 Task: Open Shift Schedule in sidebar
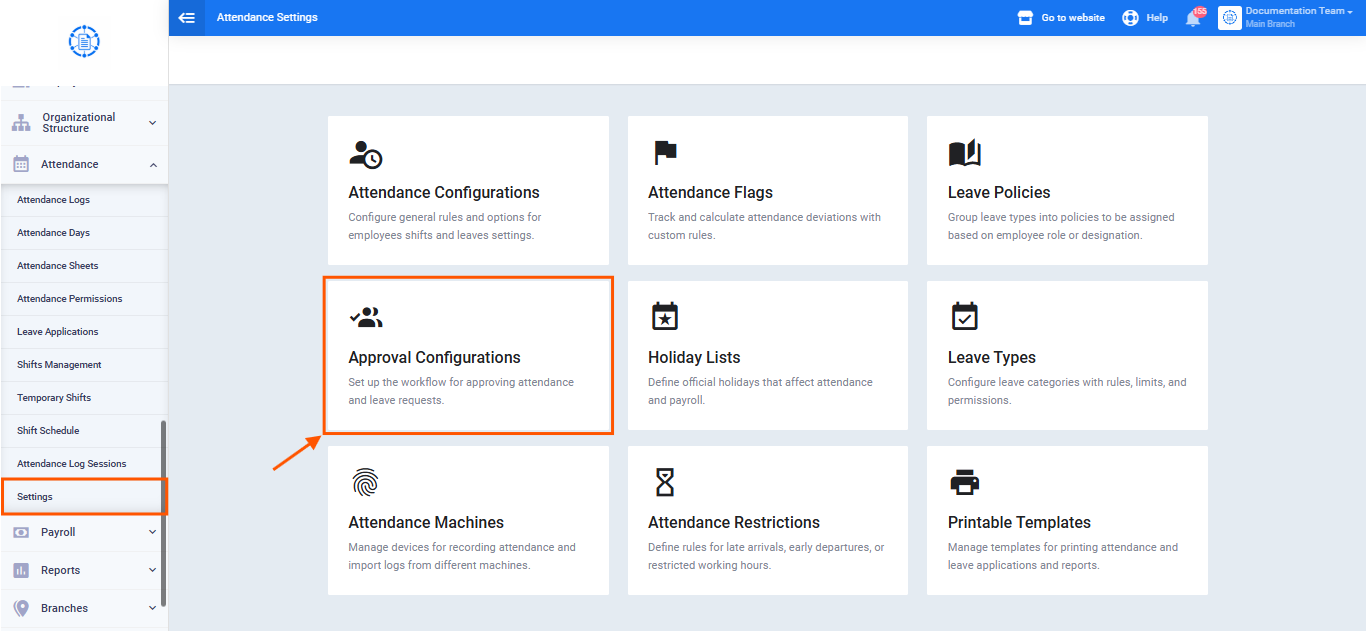tap(84, 431)
